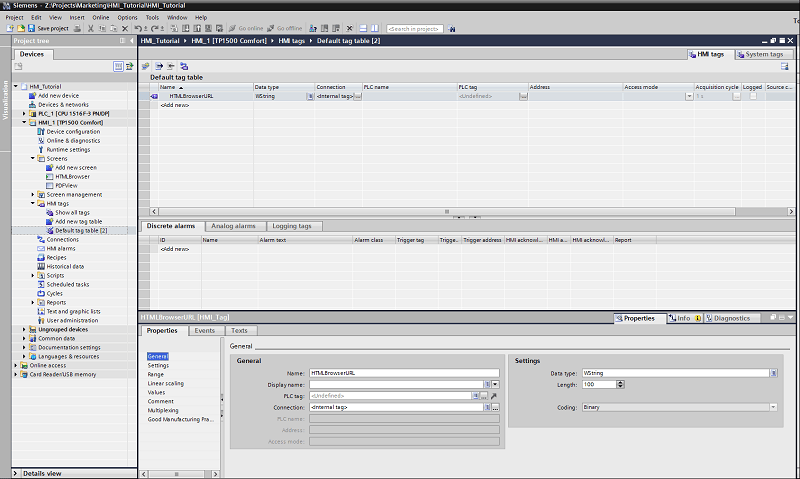Expand the Scripts node in project tree
The image size is (800, 479).
tap(33, 275)
